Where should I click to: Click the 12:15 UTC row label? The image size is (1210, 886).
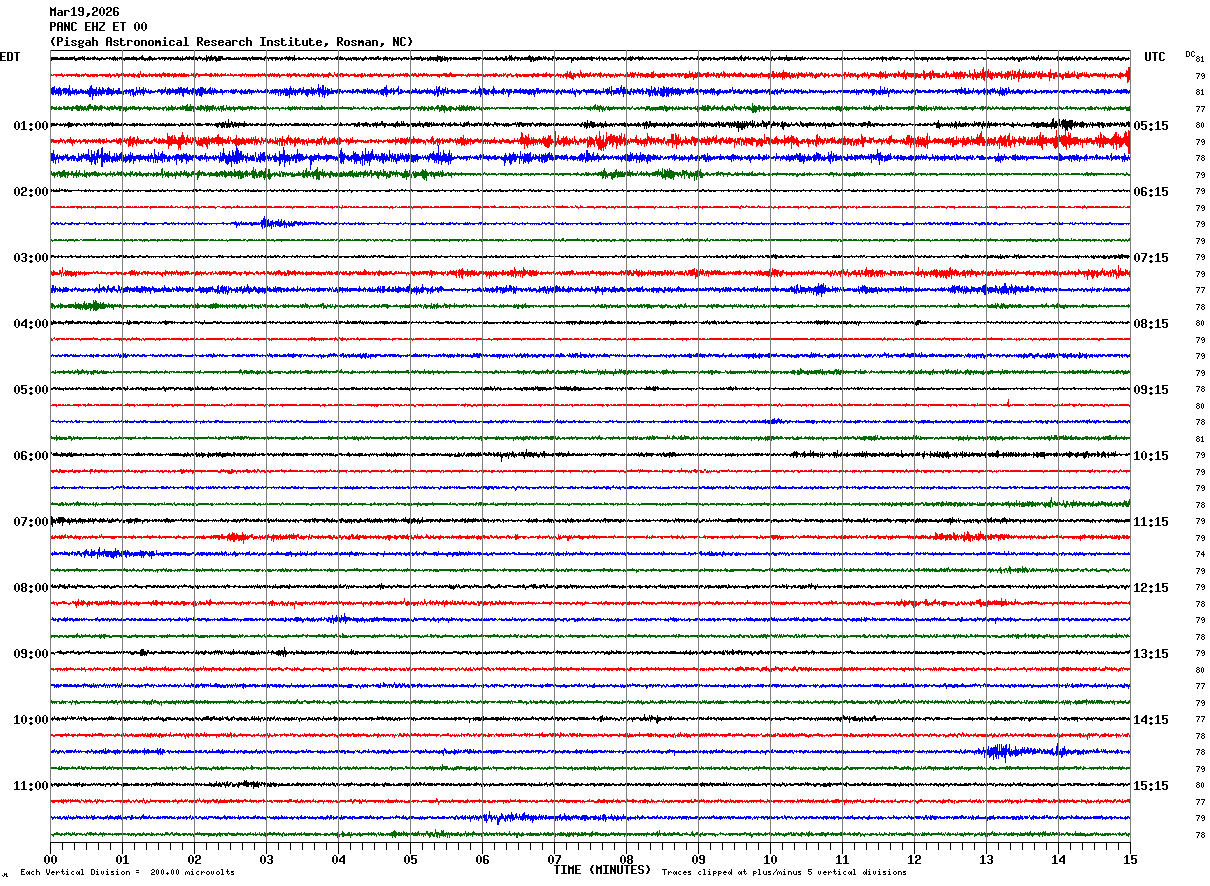(1151, 588)
